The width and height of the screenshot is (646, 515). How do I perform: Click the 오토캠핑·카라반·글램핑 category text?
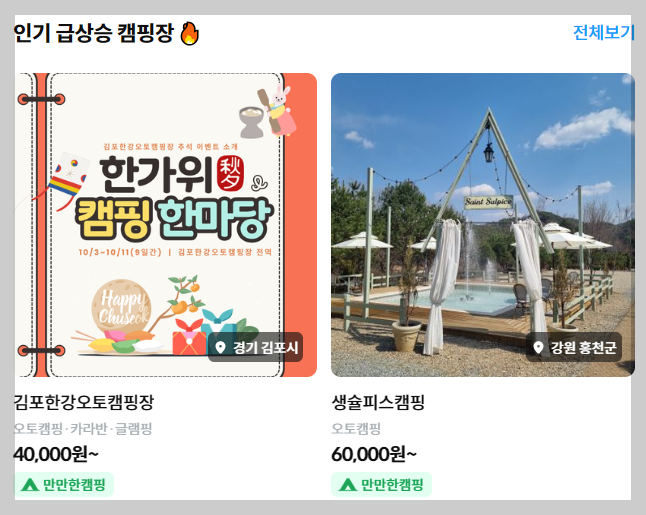click(x=83, y=429)
